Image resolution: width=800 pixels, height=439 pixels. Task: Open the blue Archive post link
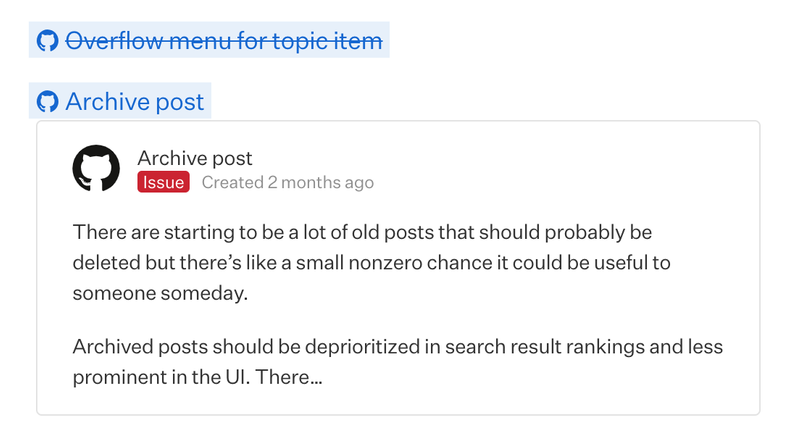(x=134, y=101)
